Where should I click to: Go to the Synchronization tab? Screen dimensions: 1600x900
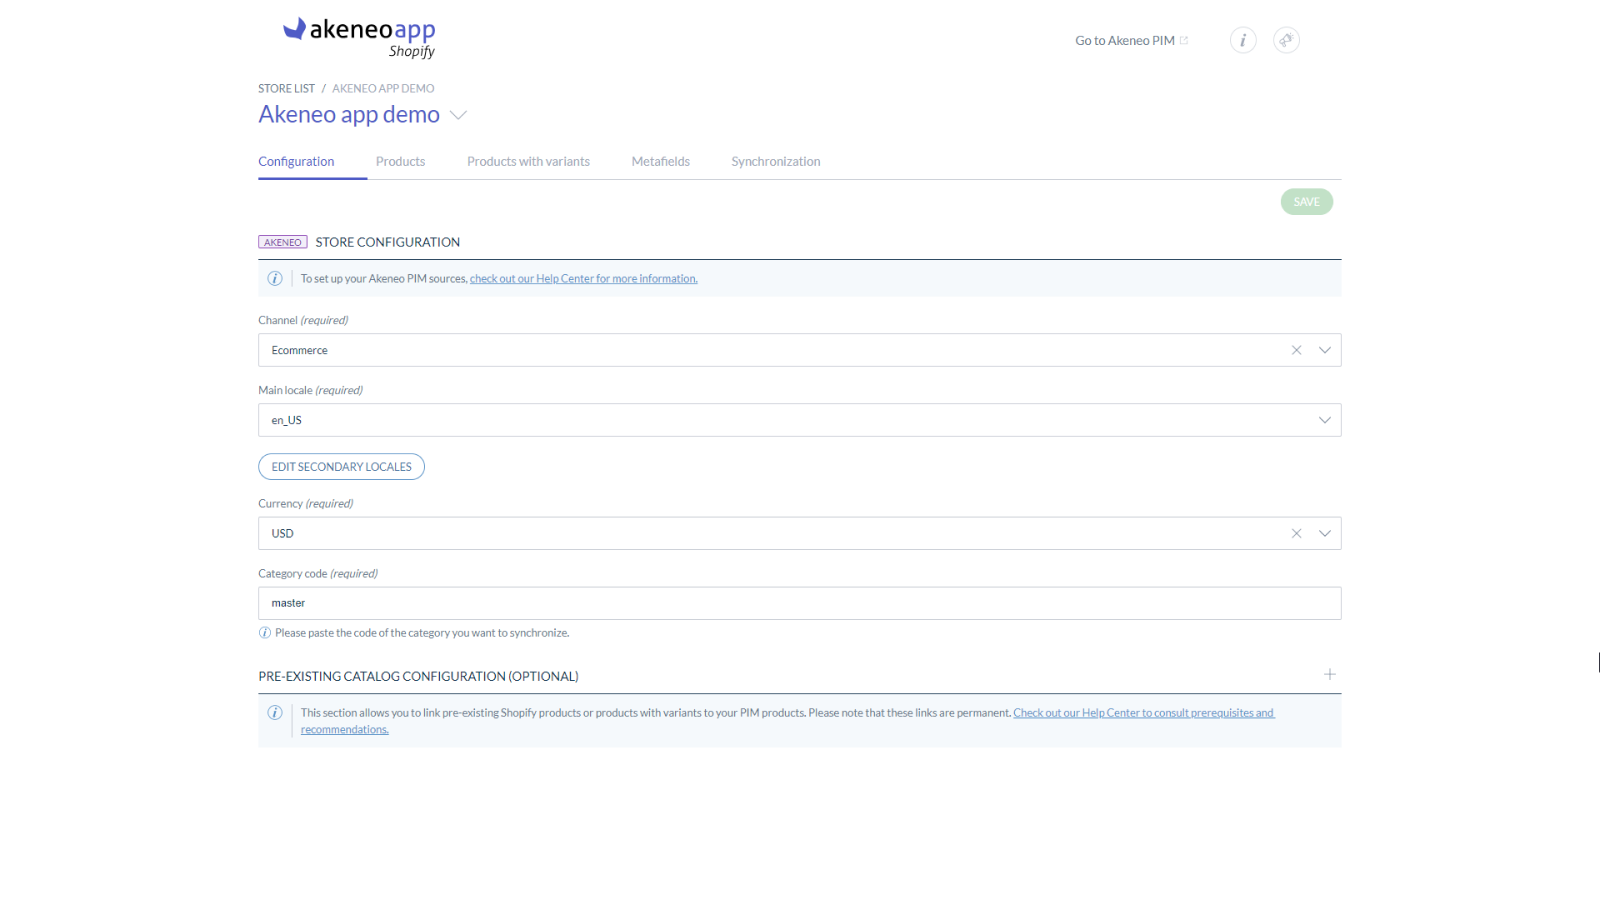pyautogui.click(x=775, y=161)
